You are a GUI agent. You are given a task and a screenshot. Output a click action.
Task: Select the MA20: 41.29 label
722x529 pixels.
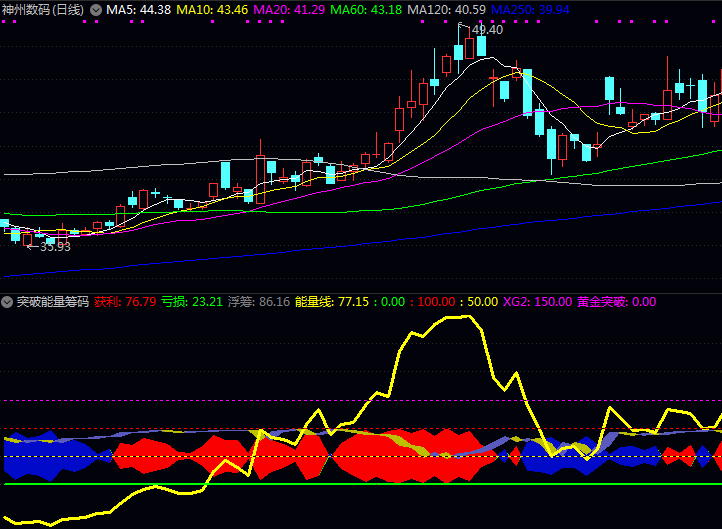[x=289, y=10]
